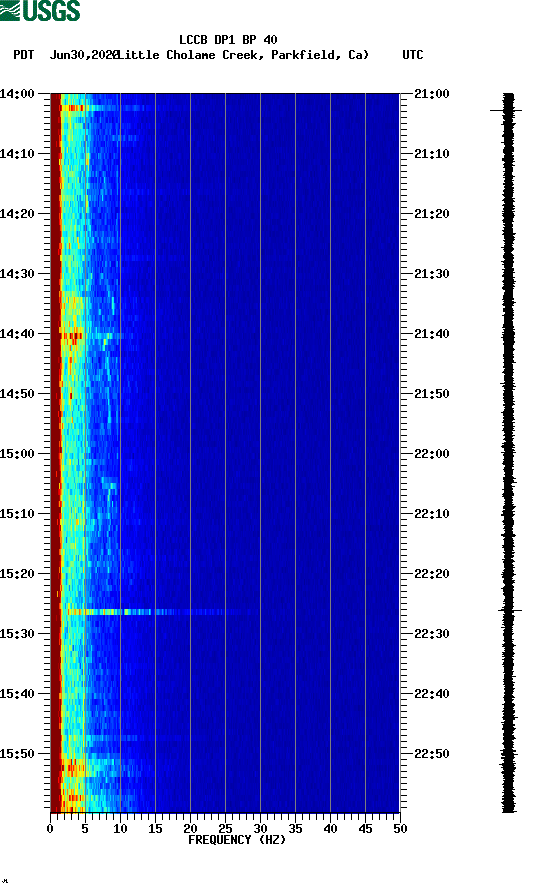The image size is (552, 892).
Task: Click the 22:30 UTC time label
Action: pyautogui.click(x=432, y=634)
